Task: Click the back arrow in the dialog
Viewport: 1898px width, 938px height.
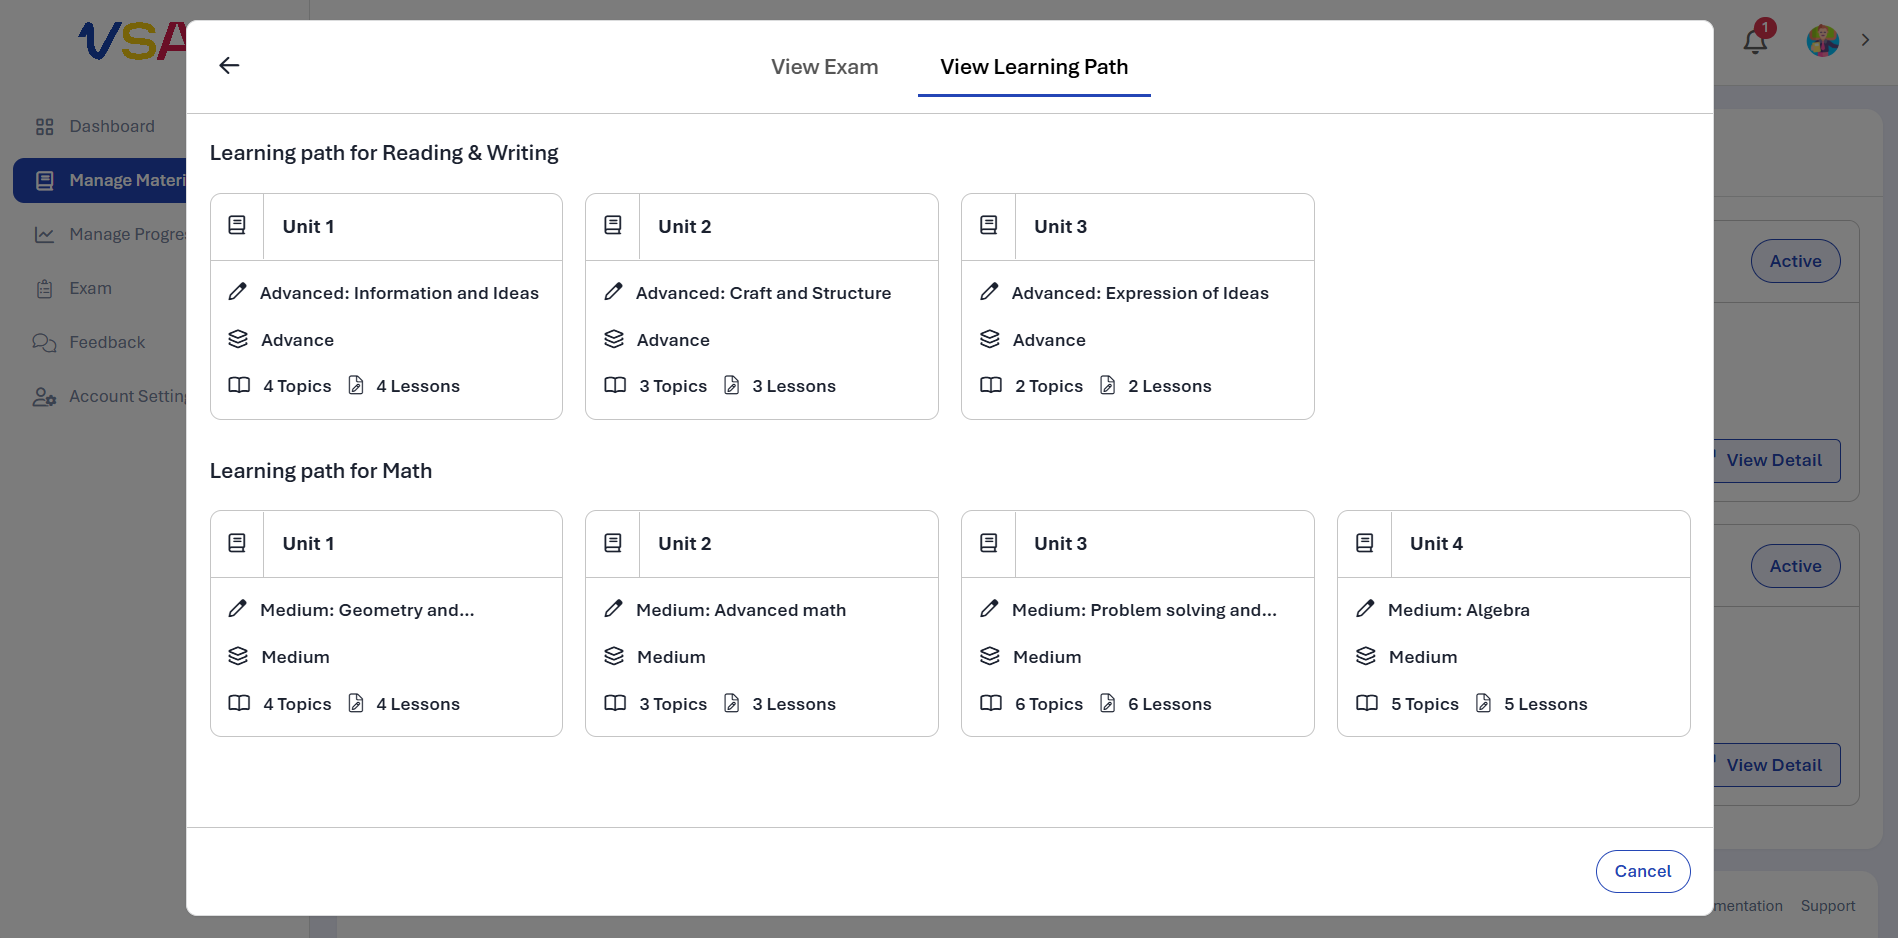Action: 229,66
